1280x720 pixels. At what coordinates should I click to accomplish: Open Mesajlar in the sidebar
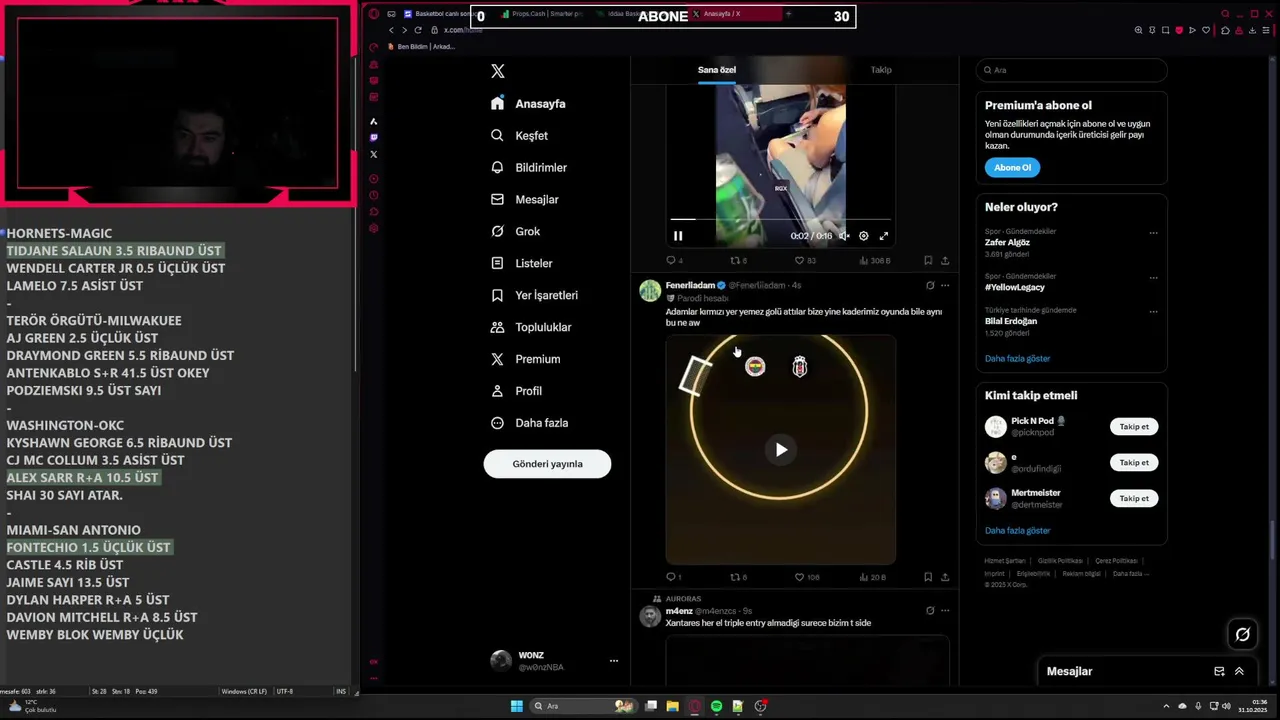524,200
